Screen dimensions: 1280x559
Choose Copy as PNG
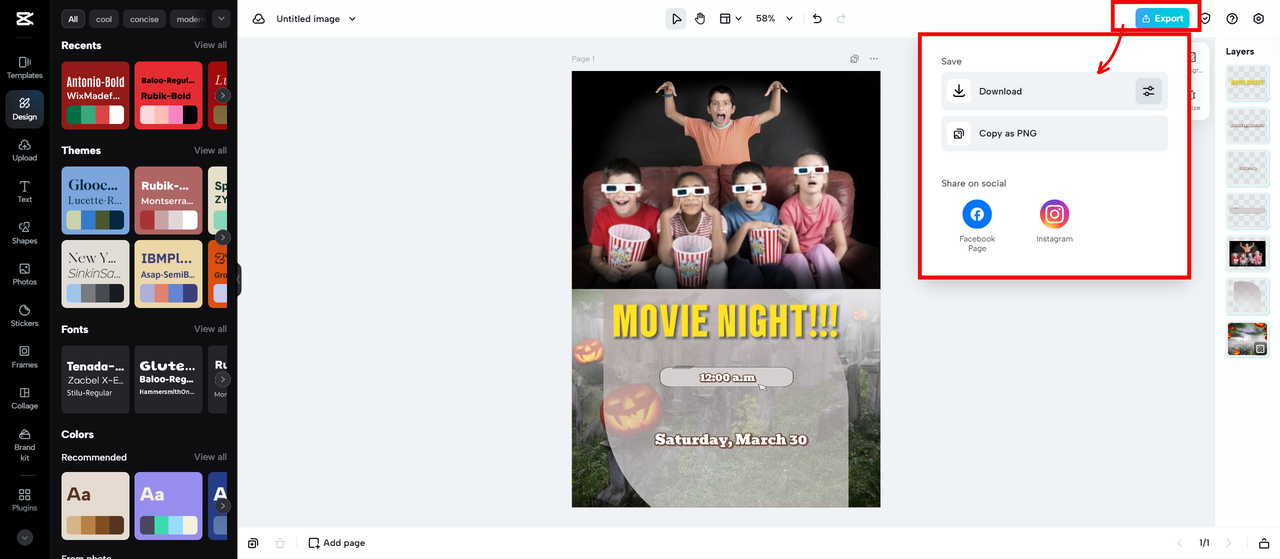pyautogui.click(x=1054, y=133)
